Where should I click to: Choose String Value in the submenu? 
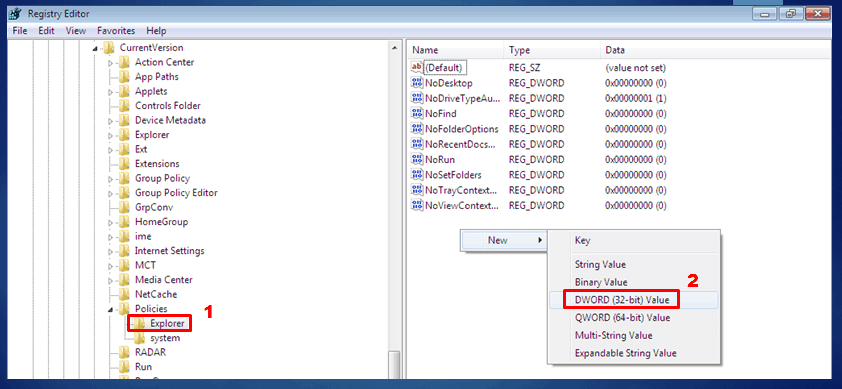point(600,264)
